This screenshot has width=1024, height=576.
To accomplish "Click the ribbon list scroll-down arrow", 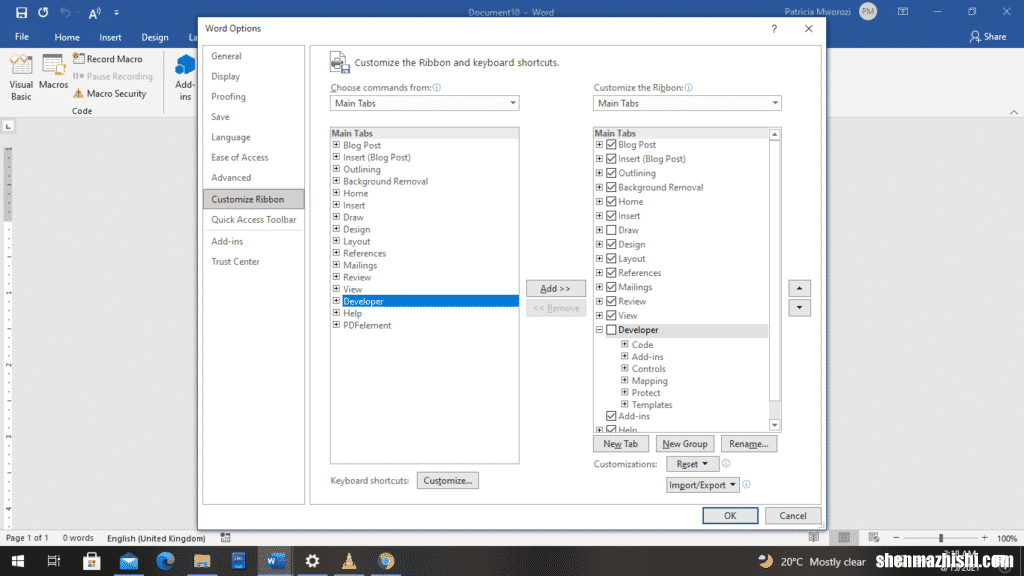I will pyautogui.click(x=775, y=425).
